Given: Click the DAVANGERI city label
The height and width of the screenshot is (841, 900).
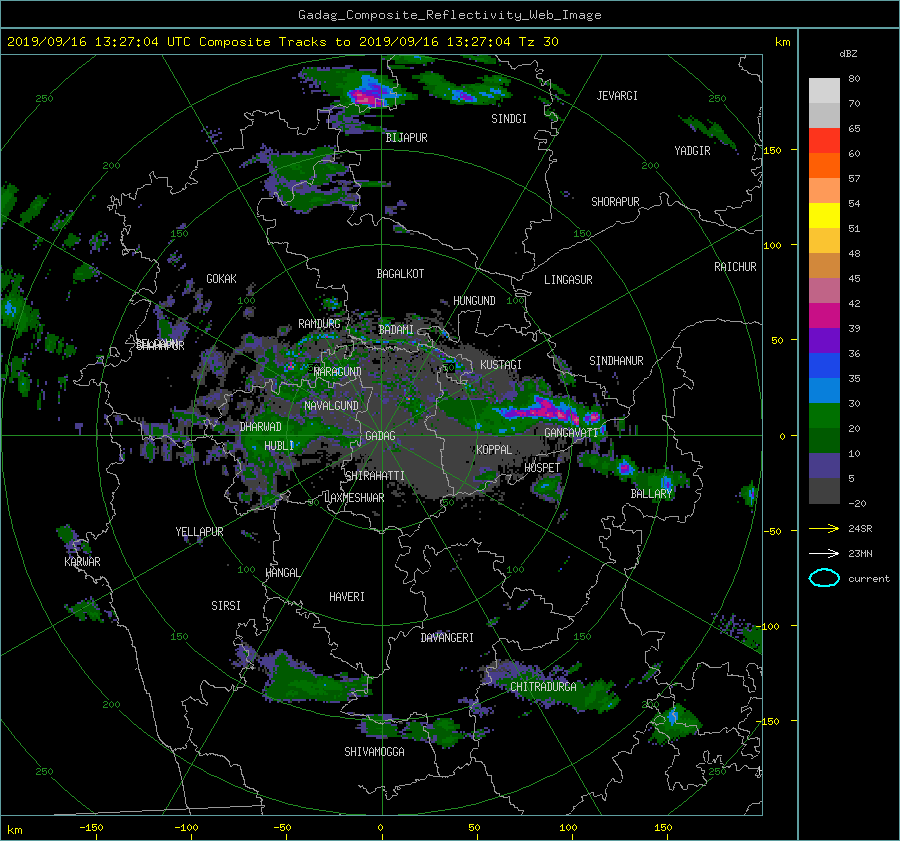Looking at the screenshot, I should [447, 638].
